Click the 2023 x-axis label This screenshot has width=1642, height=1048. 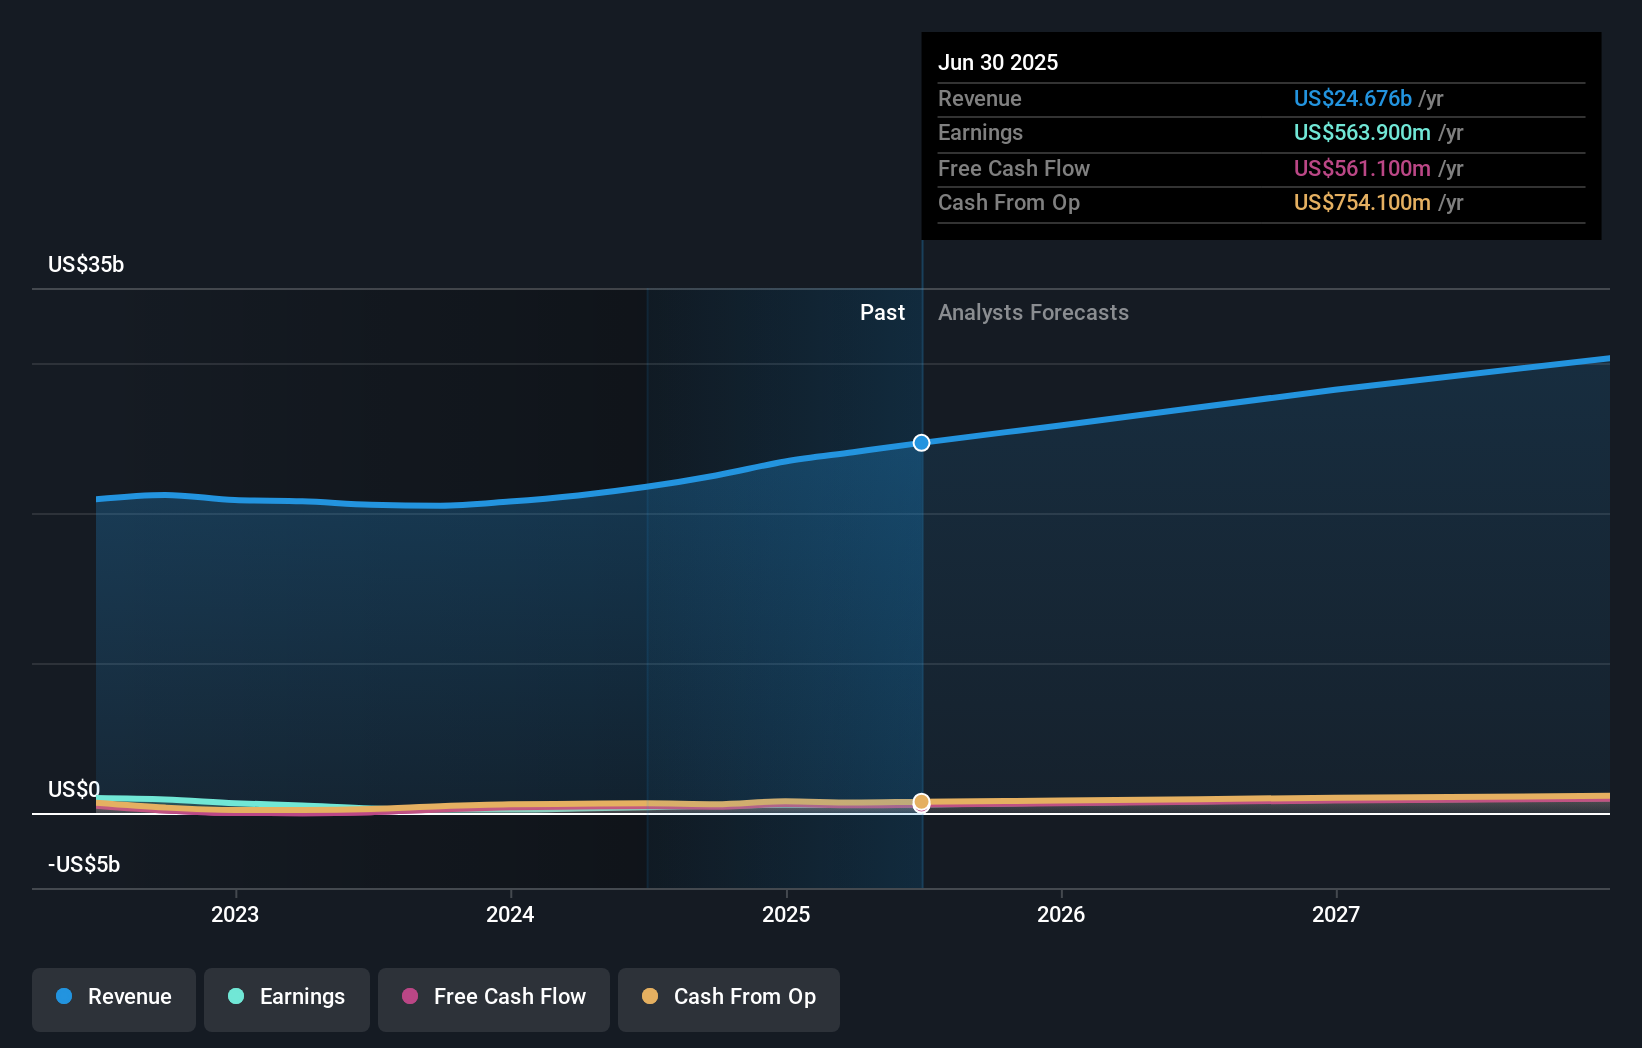(x=235, y=914)
